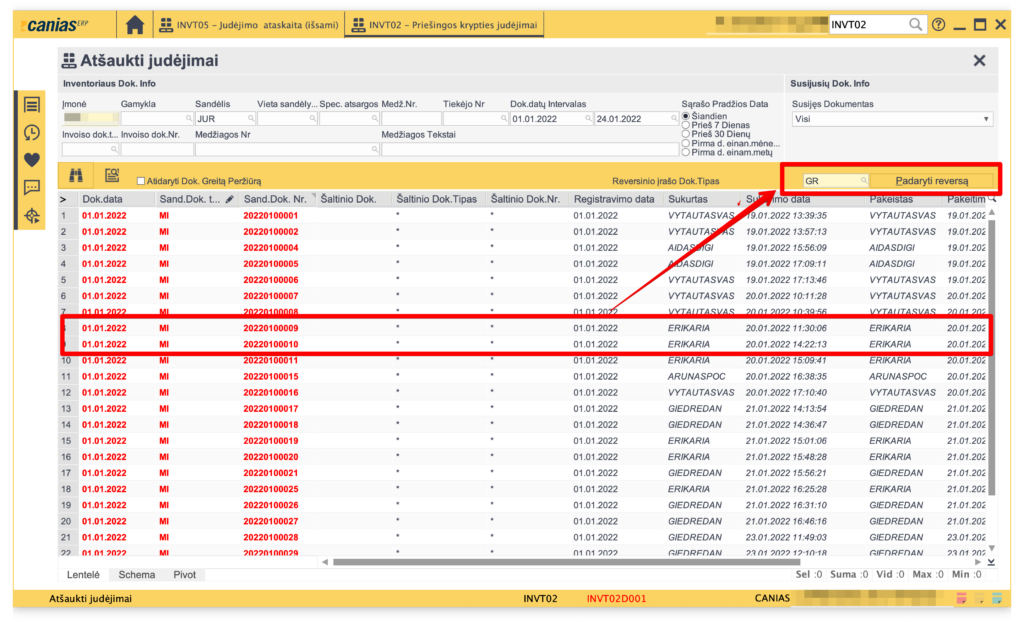The image size is (1024, 622).
Task: Open the history clock icon in sidebar
Action: tap(32, 132)
